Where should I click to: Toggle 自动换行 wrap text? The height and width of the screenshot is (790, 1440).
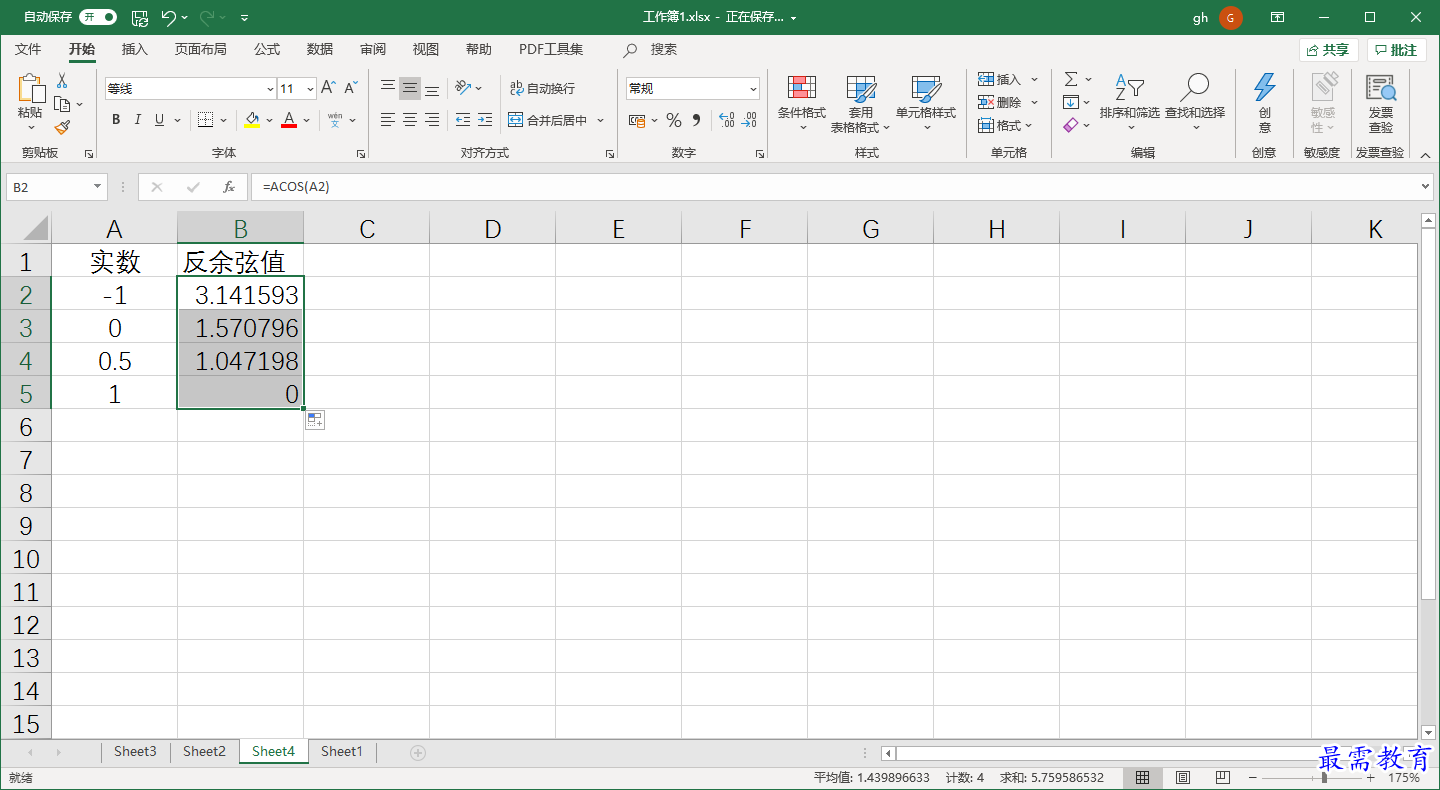coord(542,88)
